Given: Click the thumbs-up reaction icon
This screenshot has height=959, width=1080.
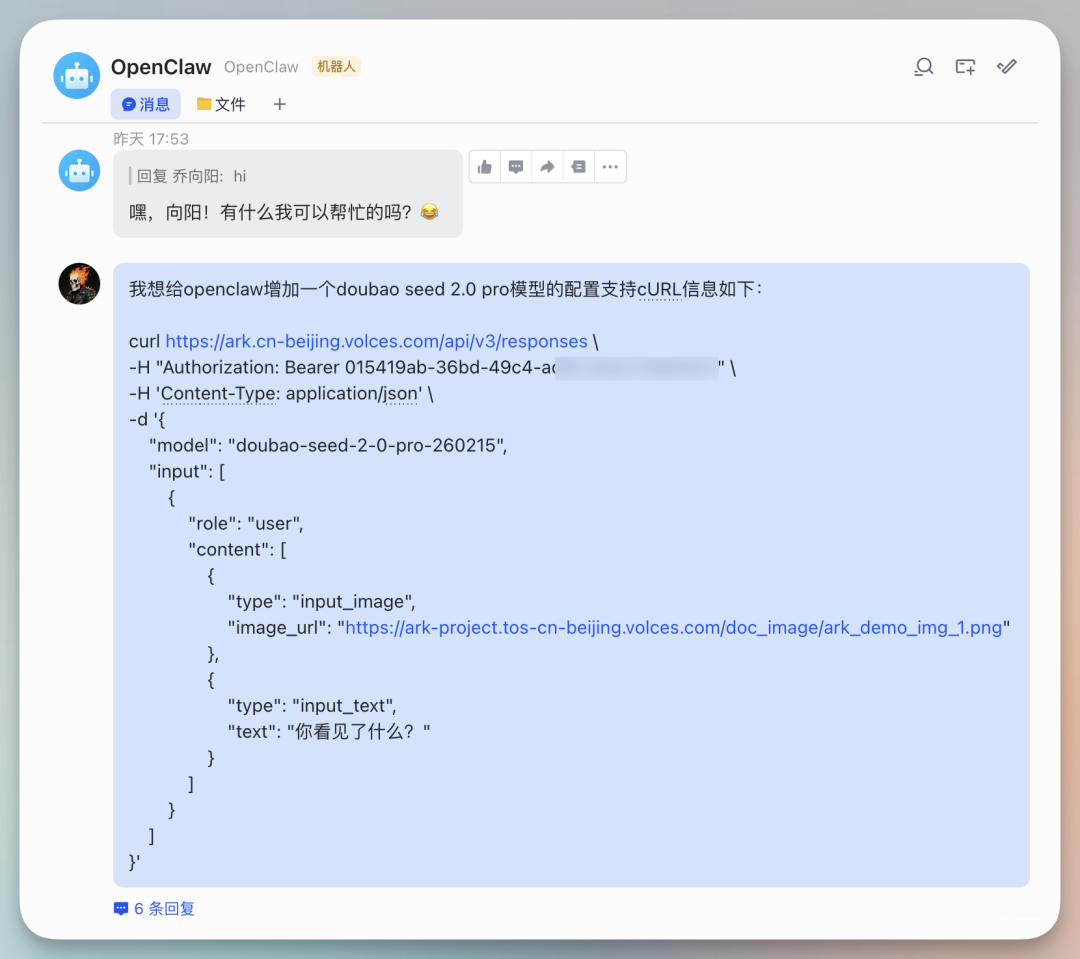Looking at the screenshot, I should 485,167.
